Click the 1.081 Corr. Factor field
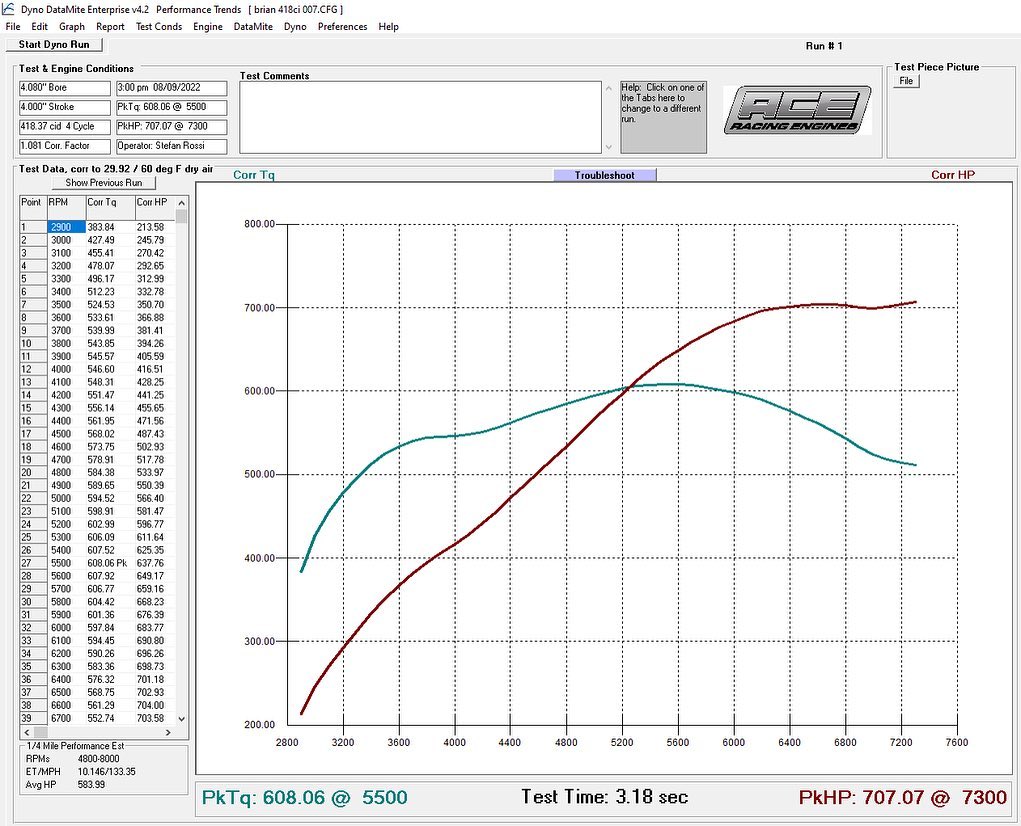This screenshot has height=826, width=1021. [65, 146]
